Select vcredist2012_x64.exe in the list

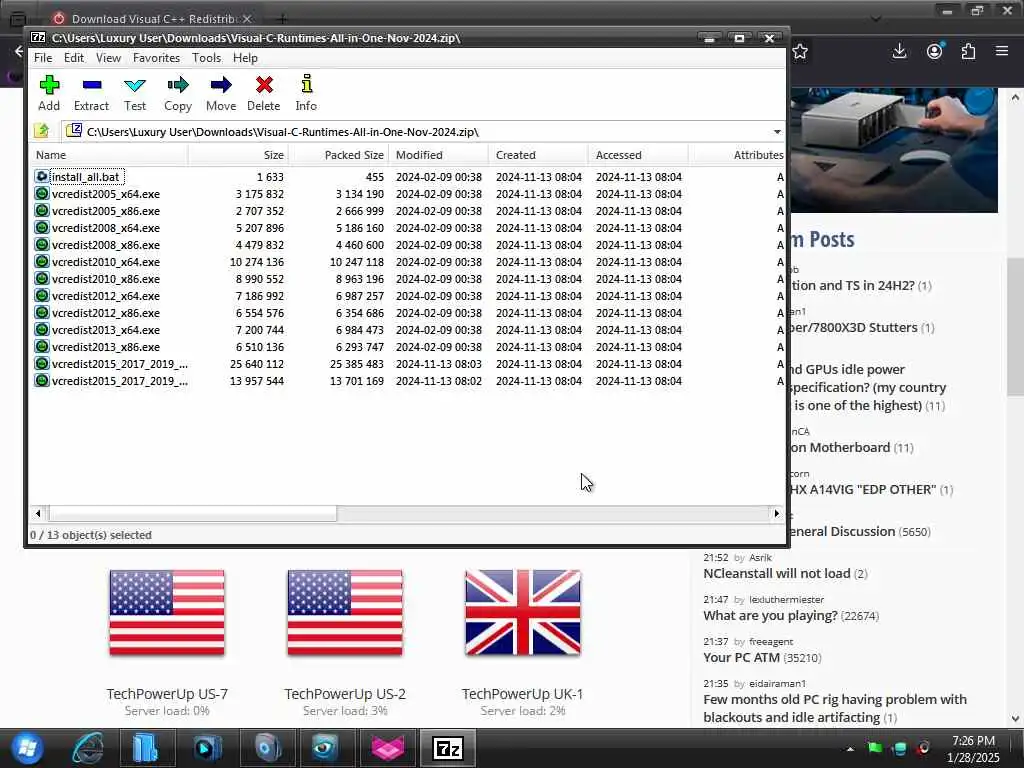[x=106, y=296]
